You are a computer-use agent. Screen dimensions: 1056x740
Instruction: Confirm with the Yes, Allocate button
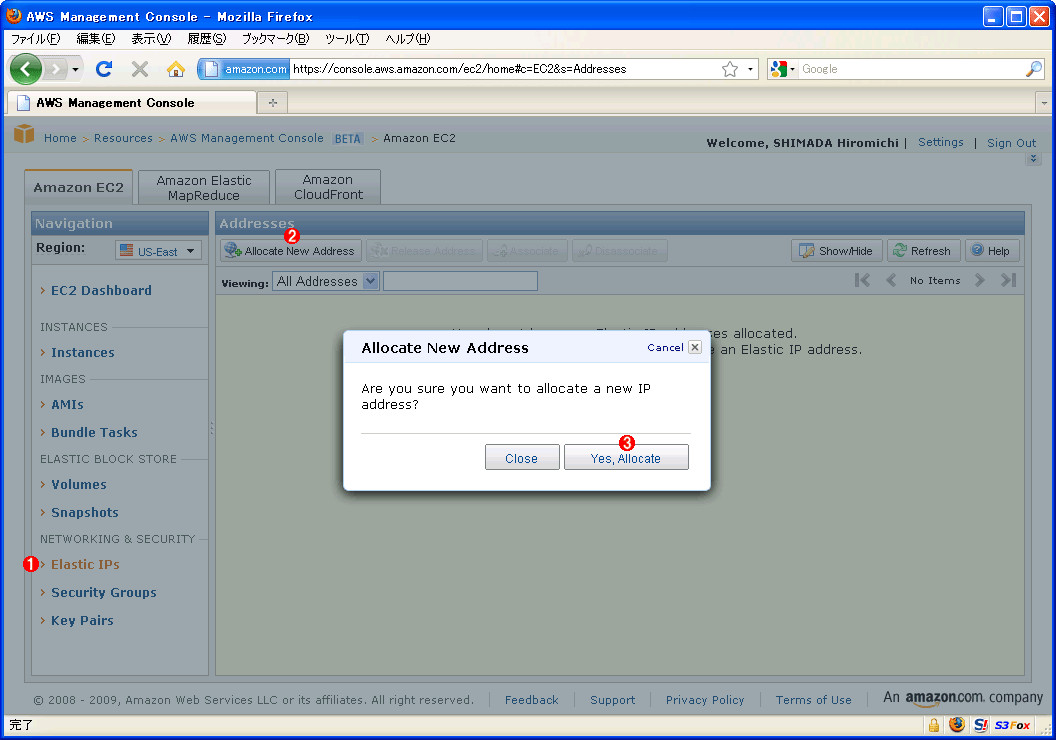coord(626,458)
